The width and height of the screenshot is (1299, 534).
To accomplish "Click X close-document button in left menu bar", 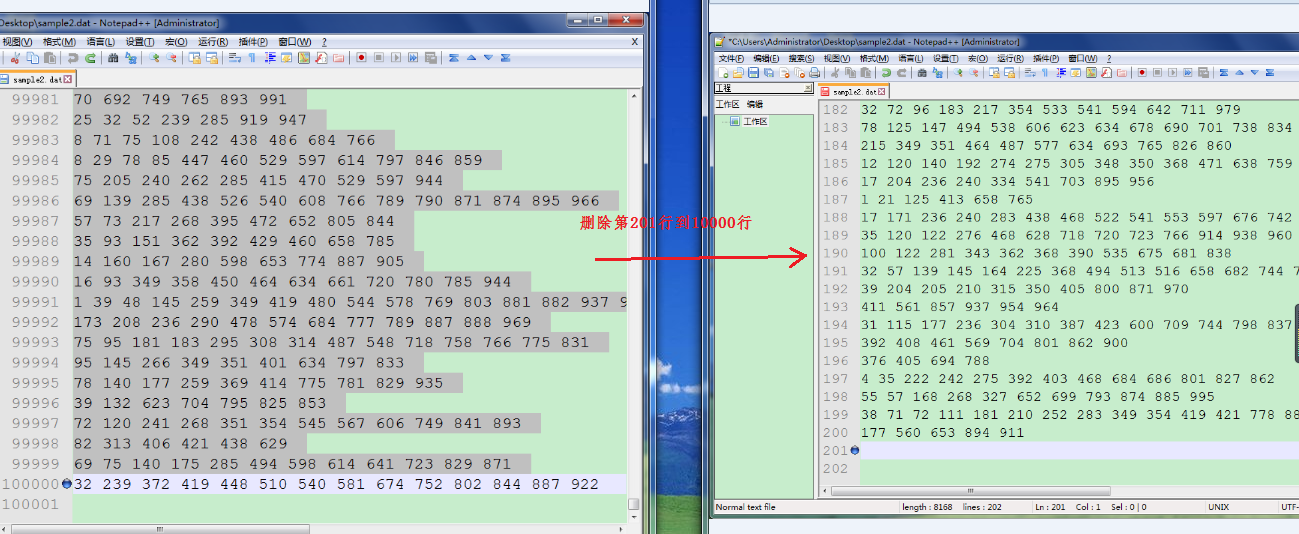I will [634, 42].
